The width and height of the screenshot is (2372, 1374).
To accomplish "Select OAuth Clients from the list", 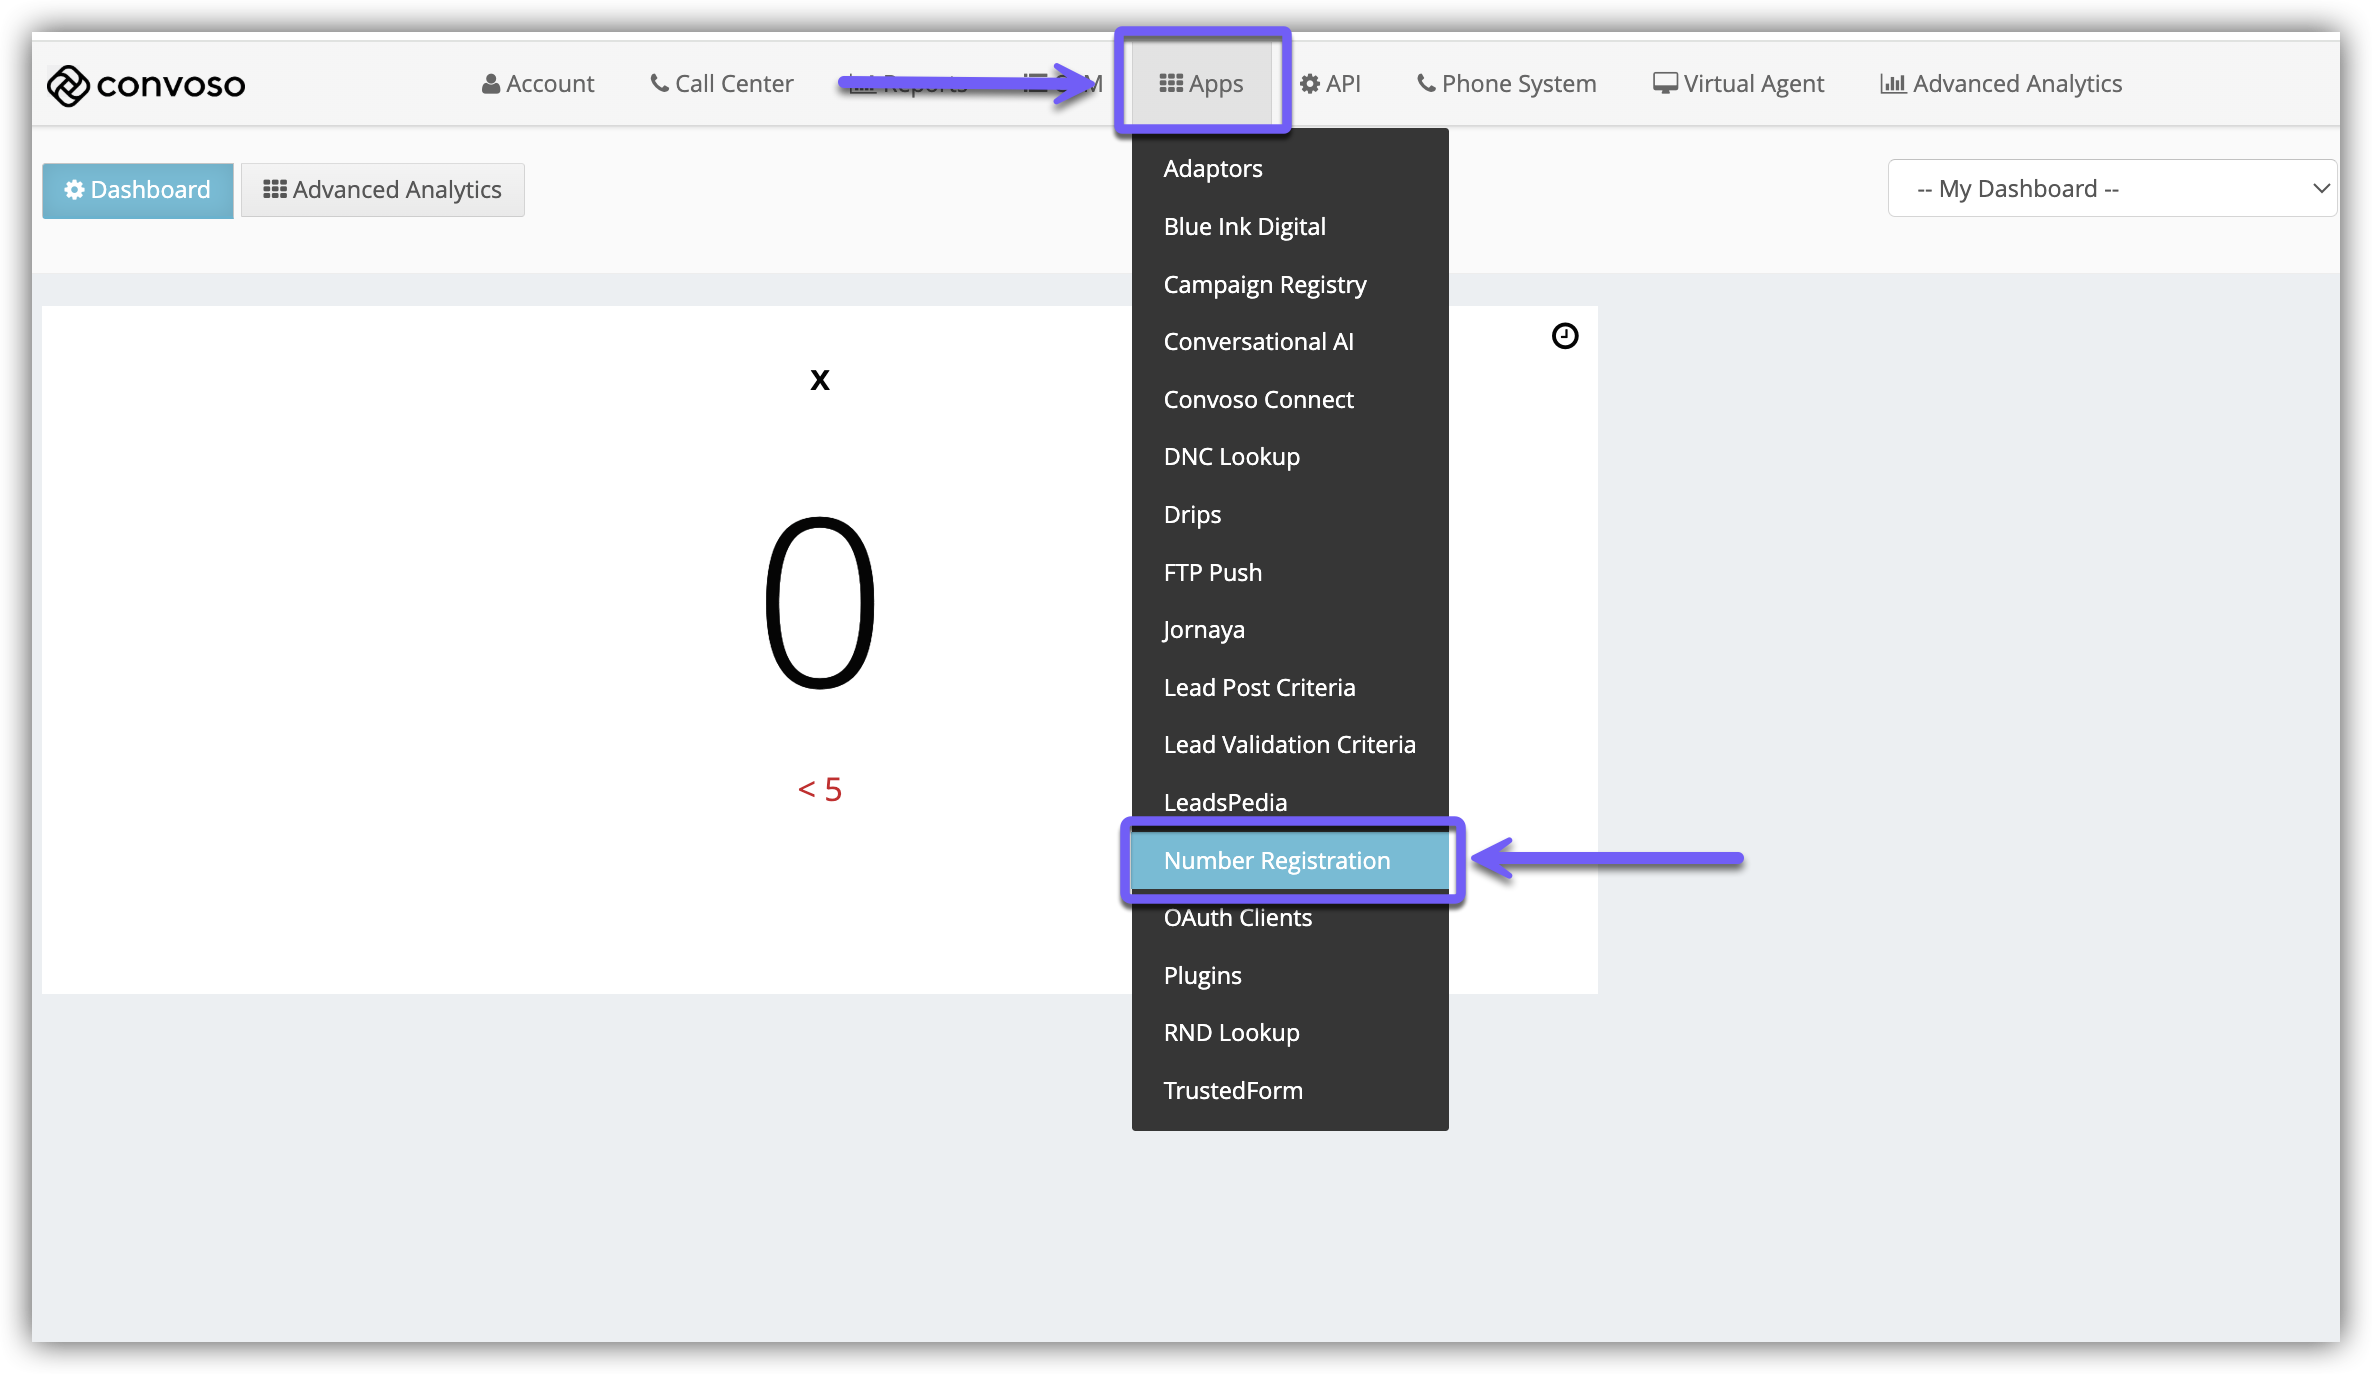I will 1237,918.
